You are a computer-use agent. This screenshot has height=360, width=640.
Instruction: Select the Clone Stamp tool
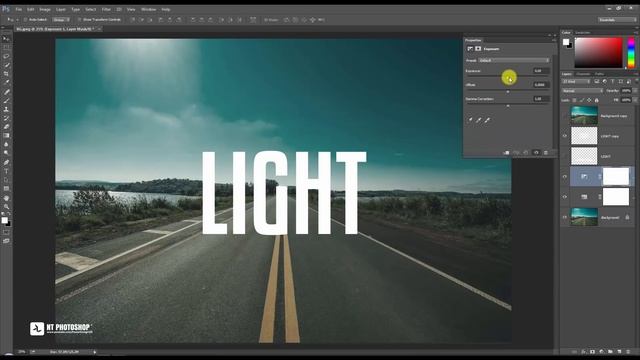coord(6,109)
